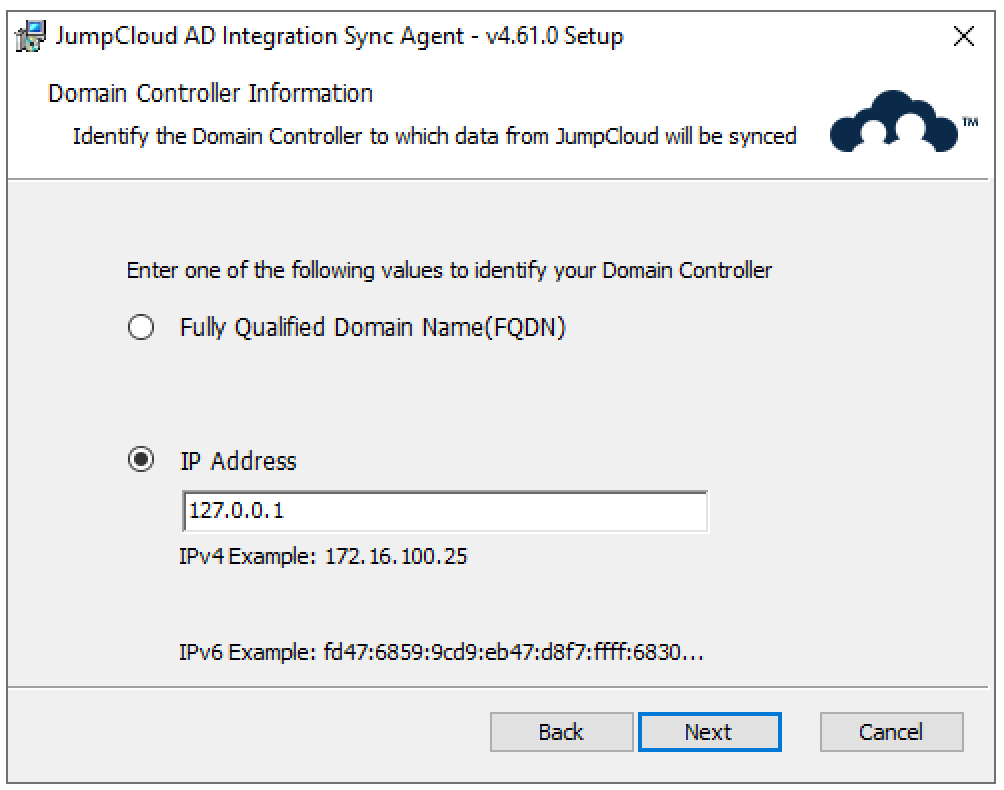Close the JumpCloud Setup window
1004x790 pixels.
pos(963,37)
